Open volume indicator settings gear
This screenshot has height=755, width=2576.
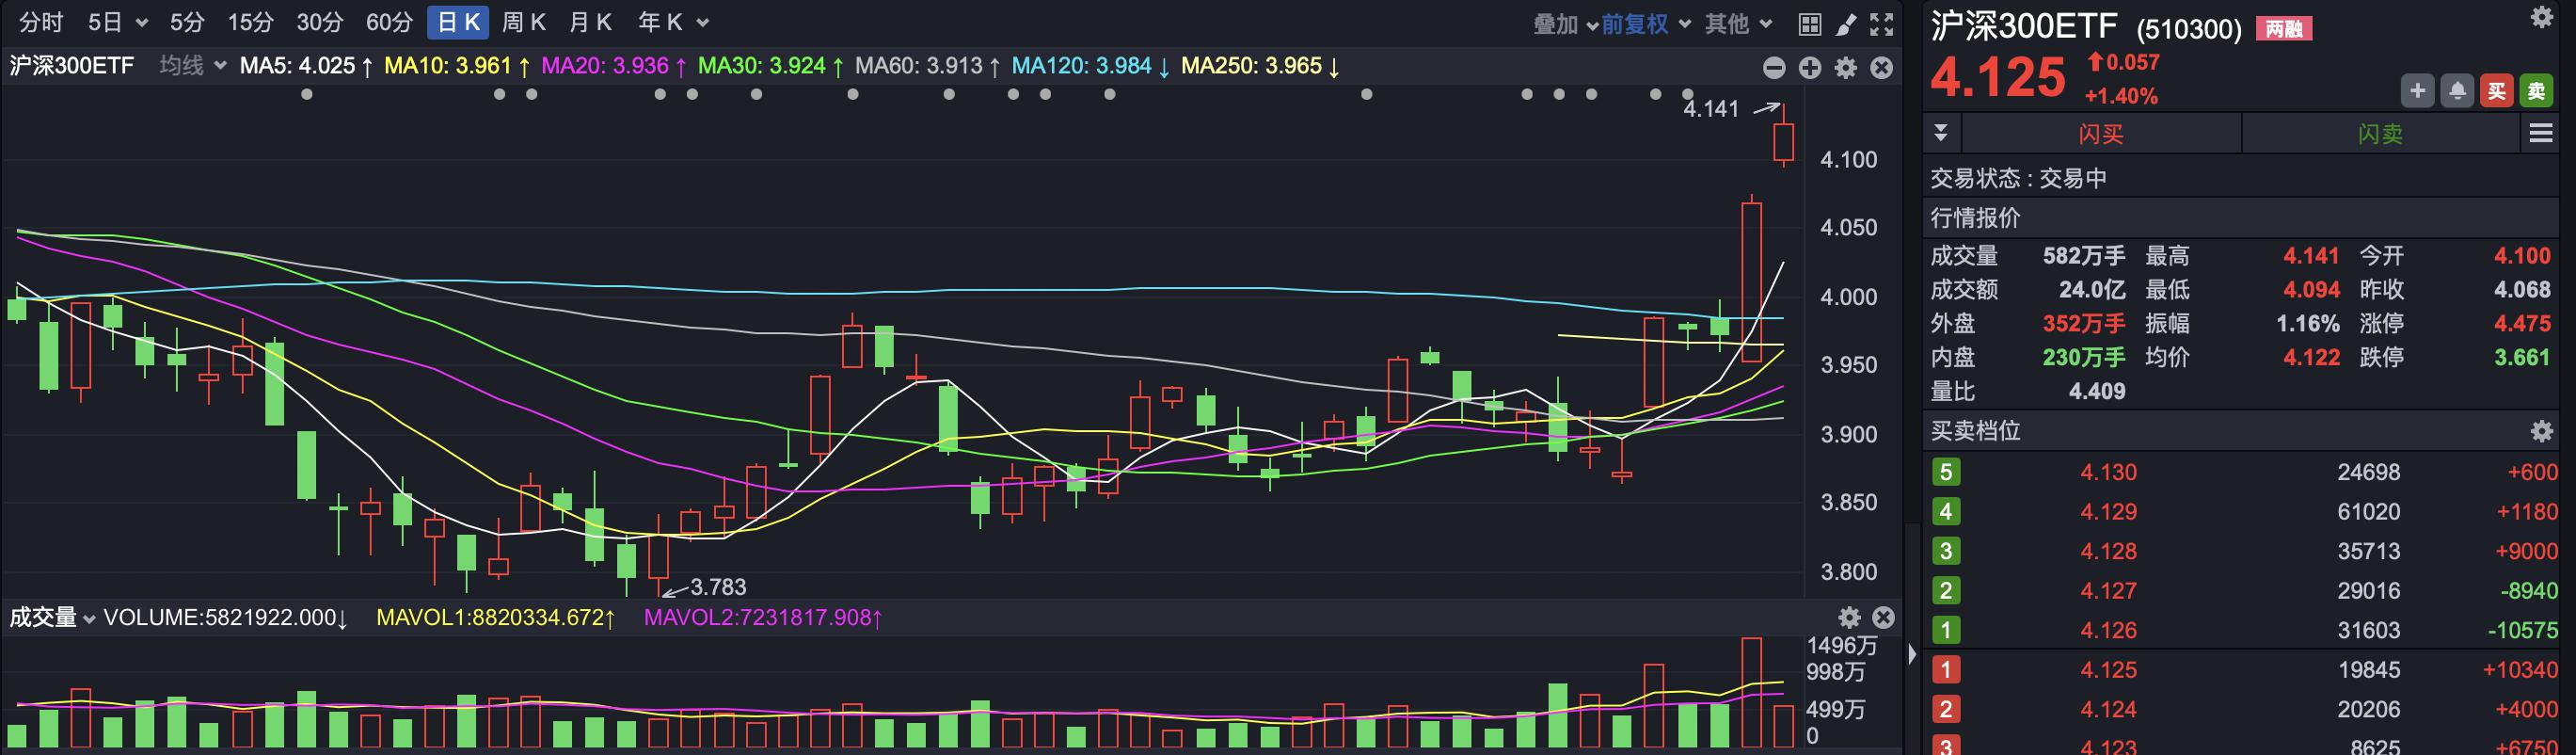point(1849,617)
